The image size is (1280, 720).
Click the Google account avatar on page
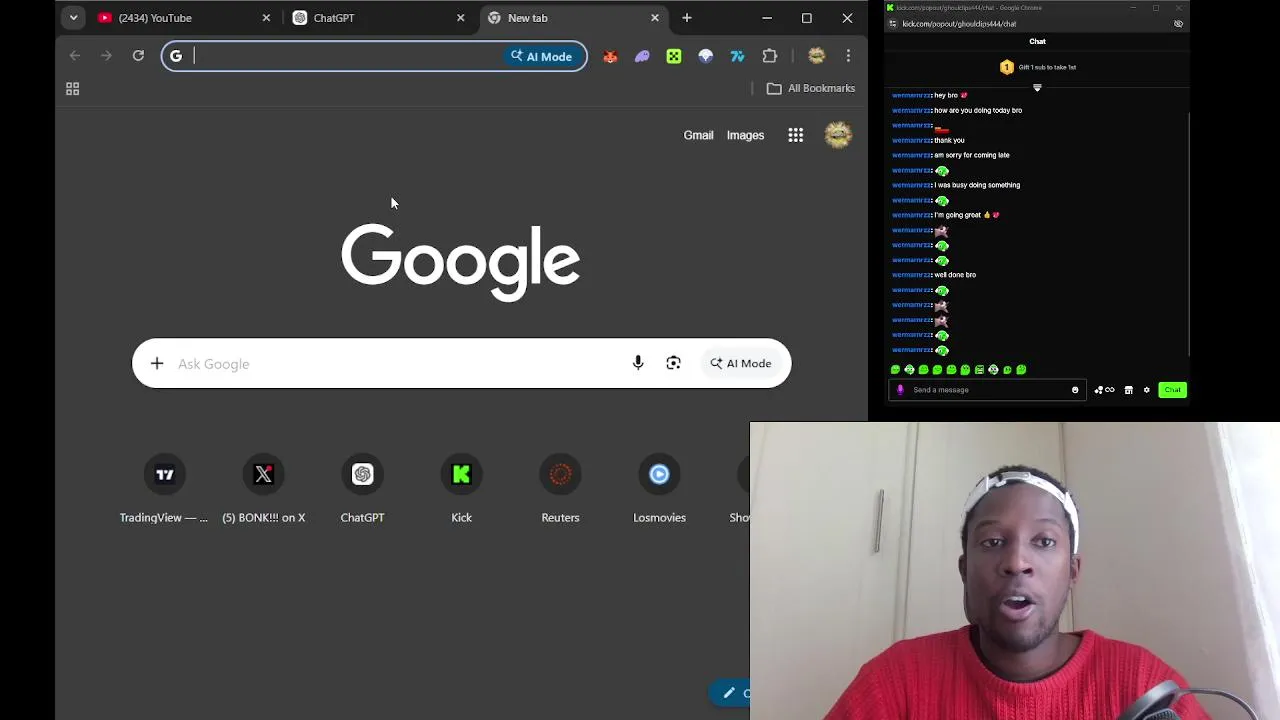tap(838, 135)
